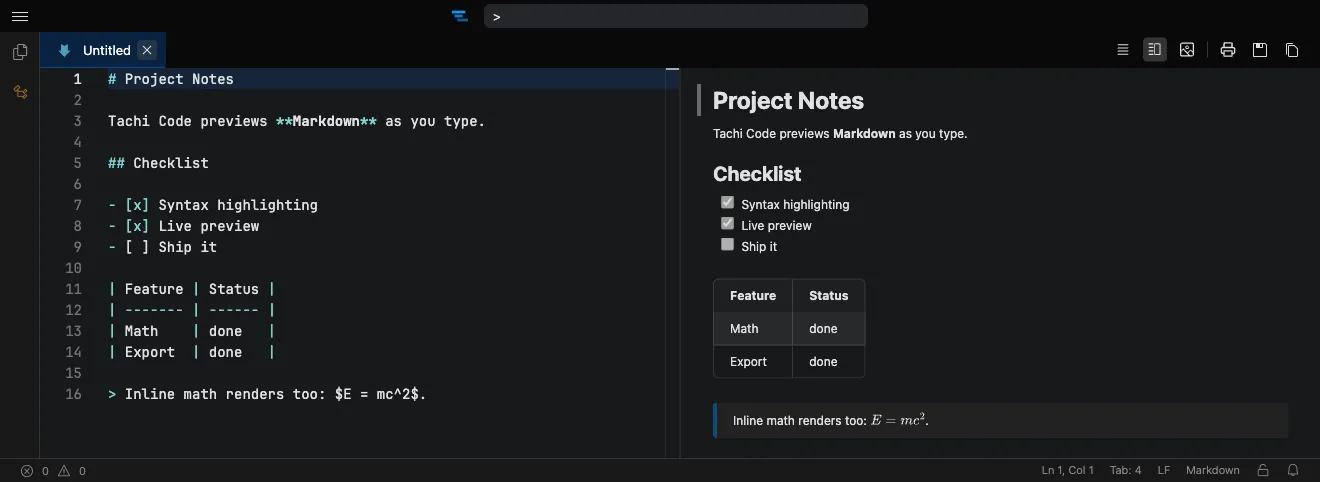Screen dimensions: 1320x482
Task: Click the bold **Markdown** word in editor
Action: tap(327, 121)
